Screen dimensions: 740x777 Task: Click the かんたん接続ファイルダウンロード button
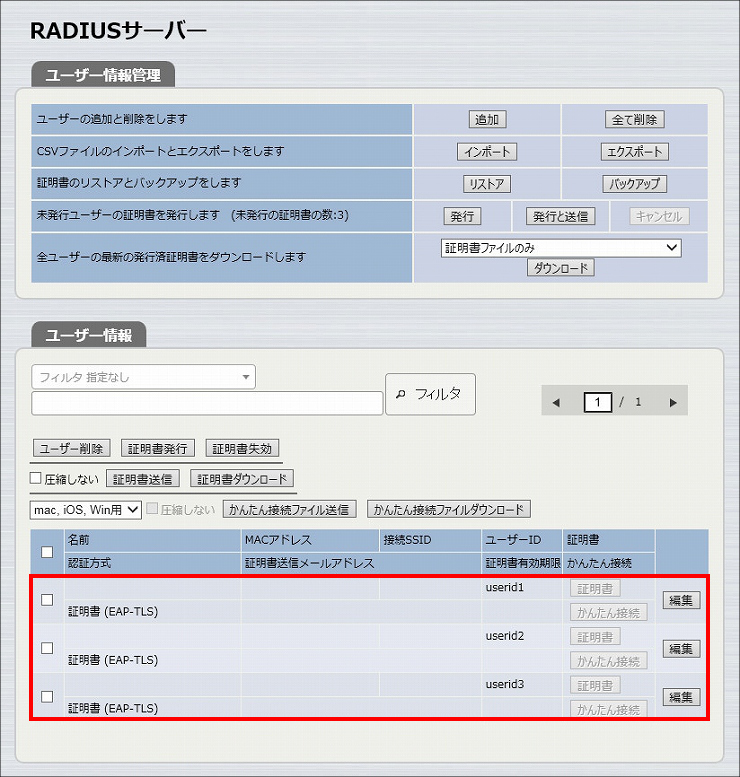[x=449, y=509]
